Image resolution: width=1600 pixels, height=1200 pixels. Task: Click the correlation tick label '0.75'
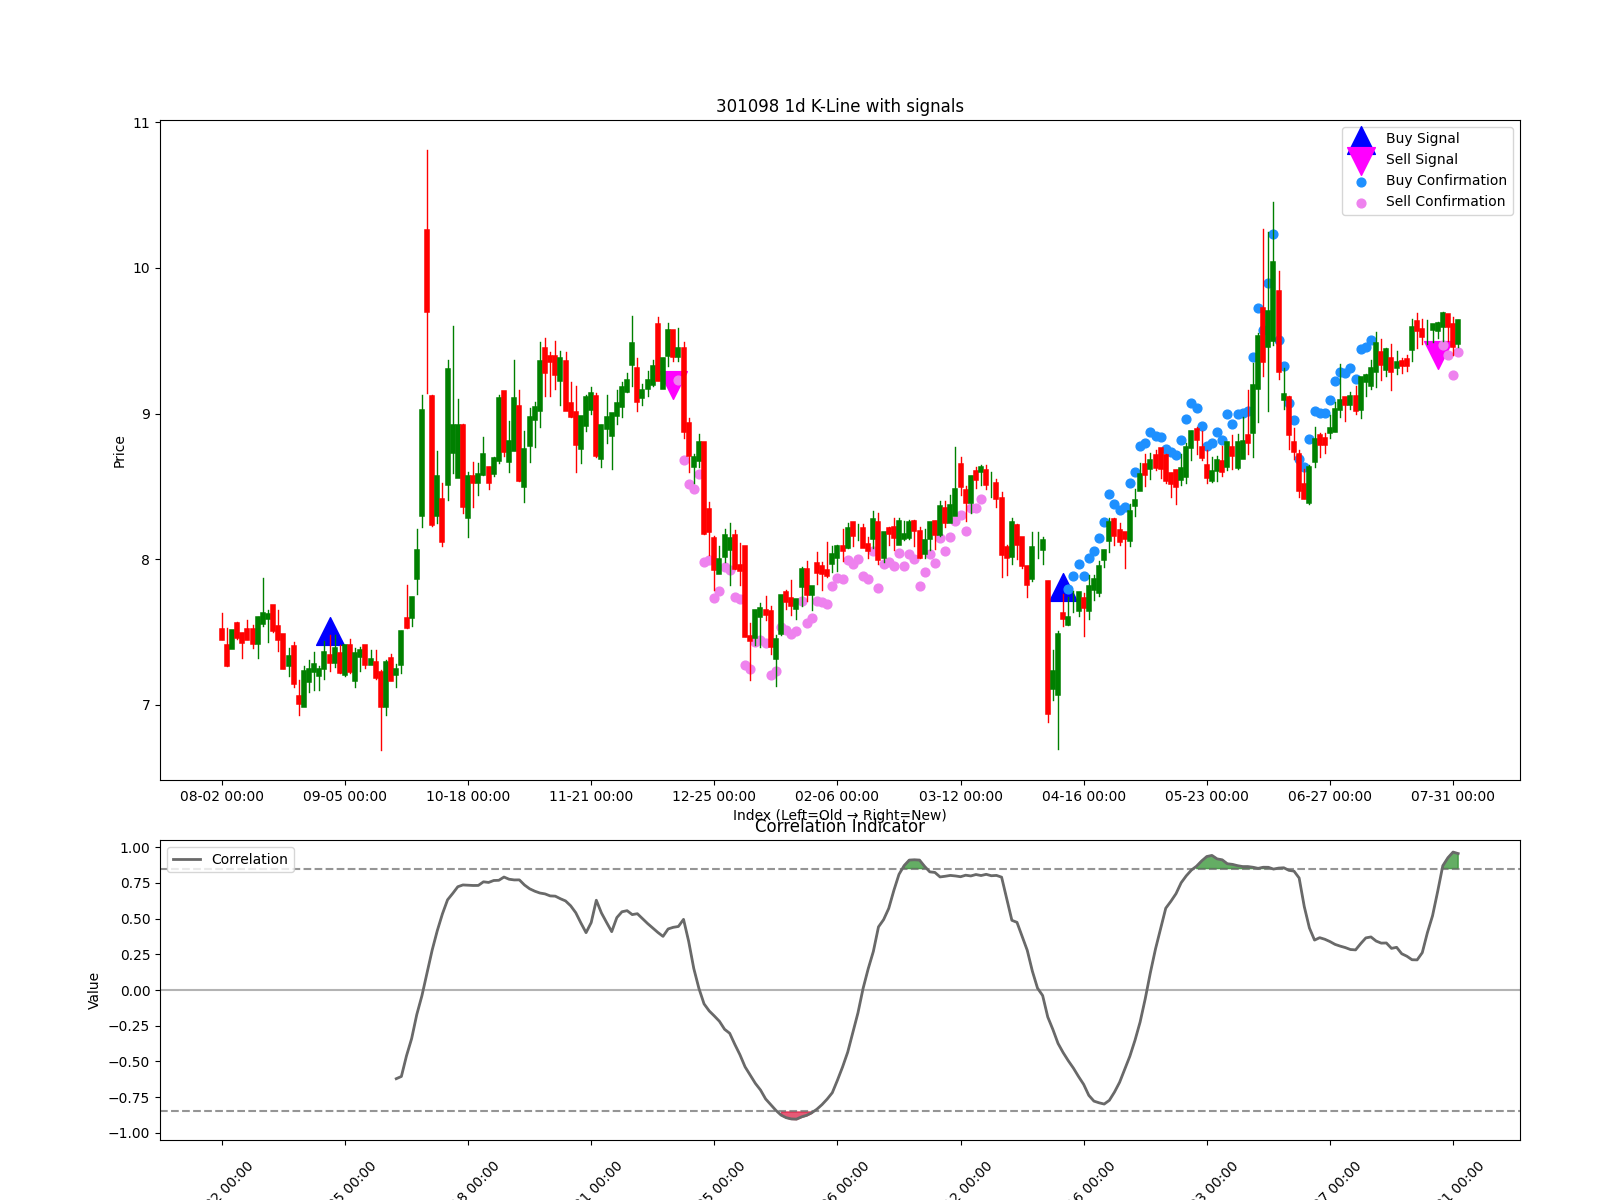(134, 884)
